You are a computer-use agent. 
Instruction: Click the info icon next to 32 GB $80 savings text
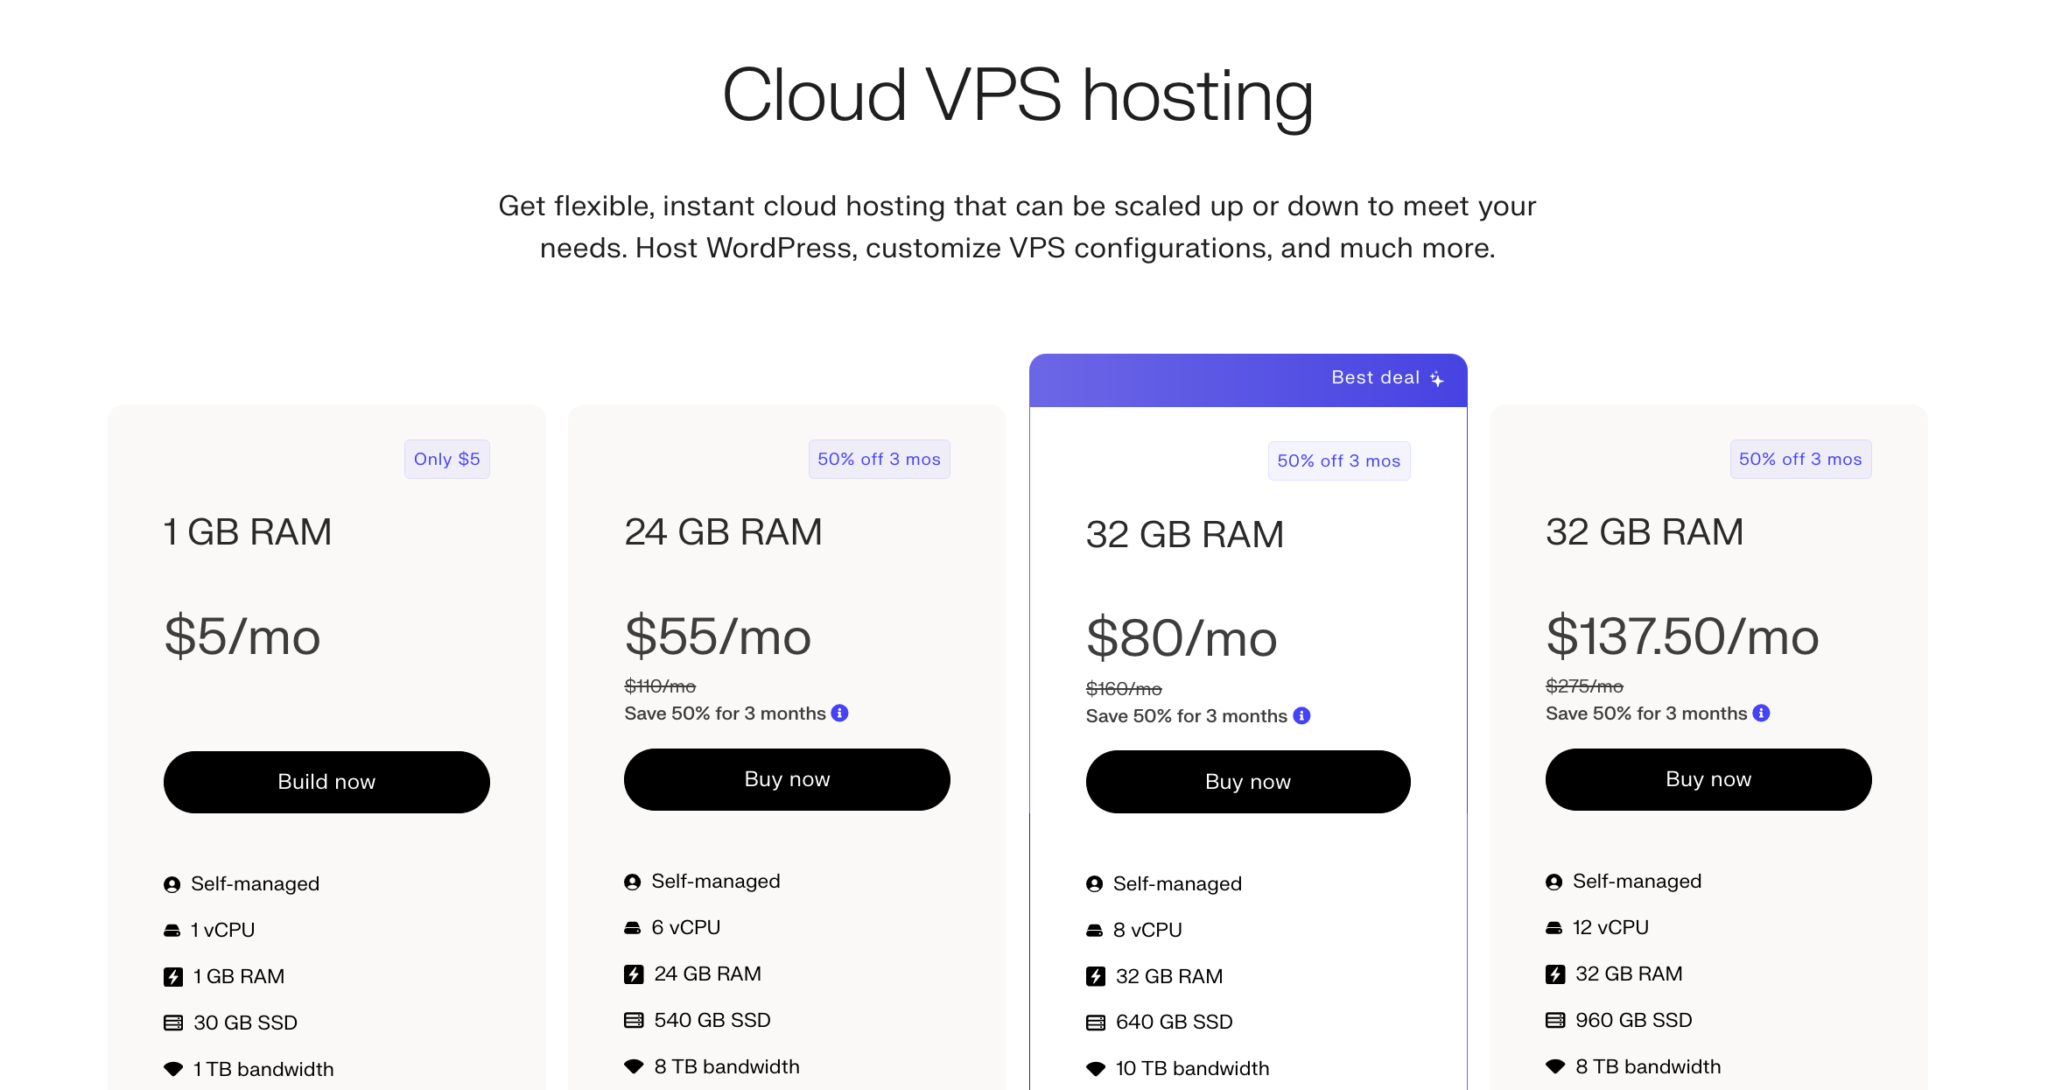click(1301, 716)
